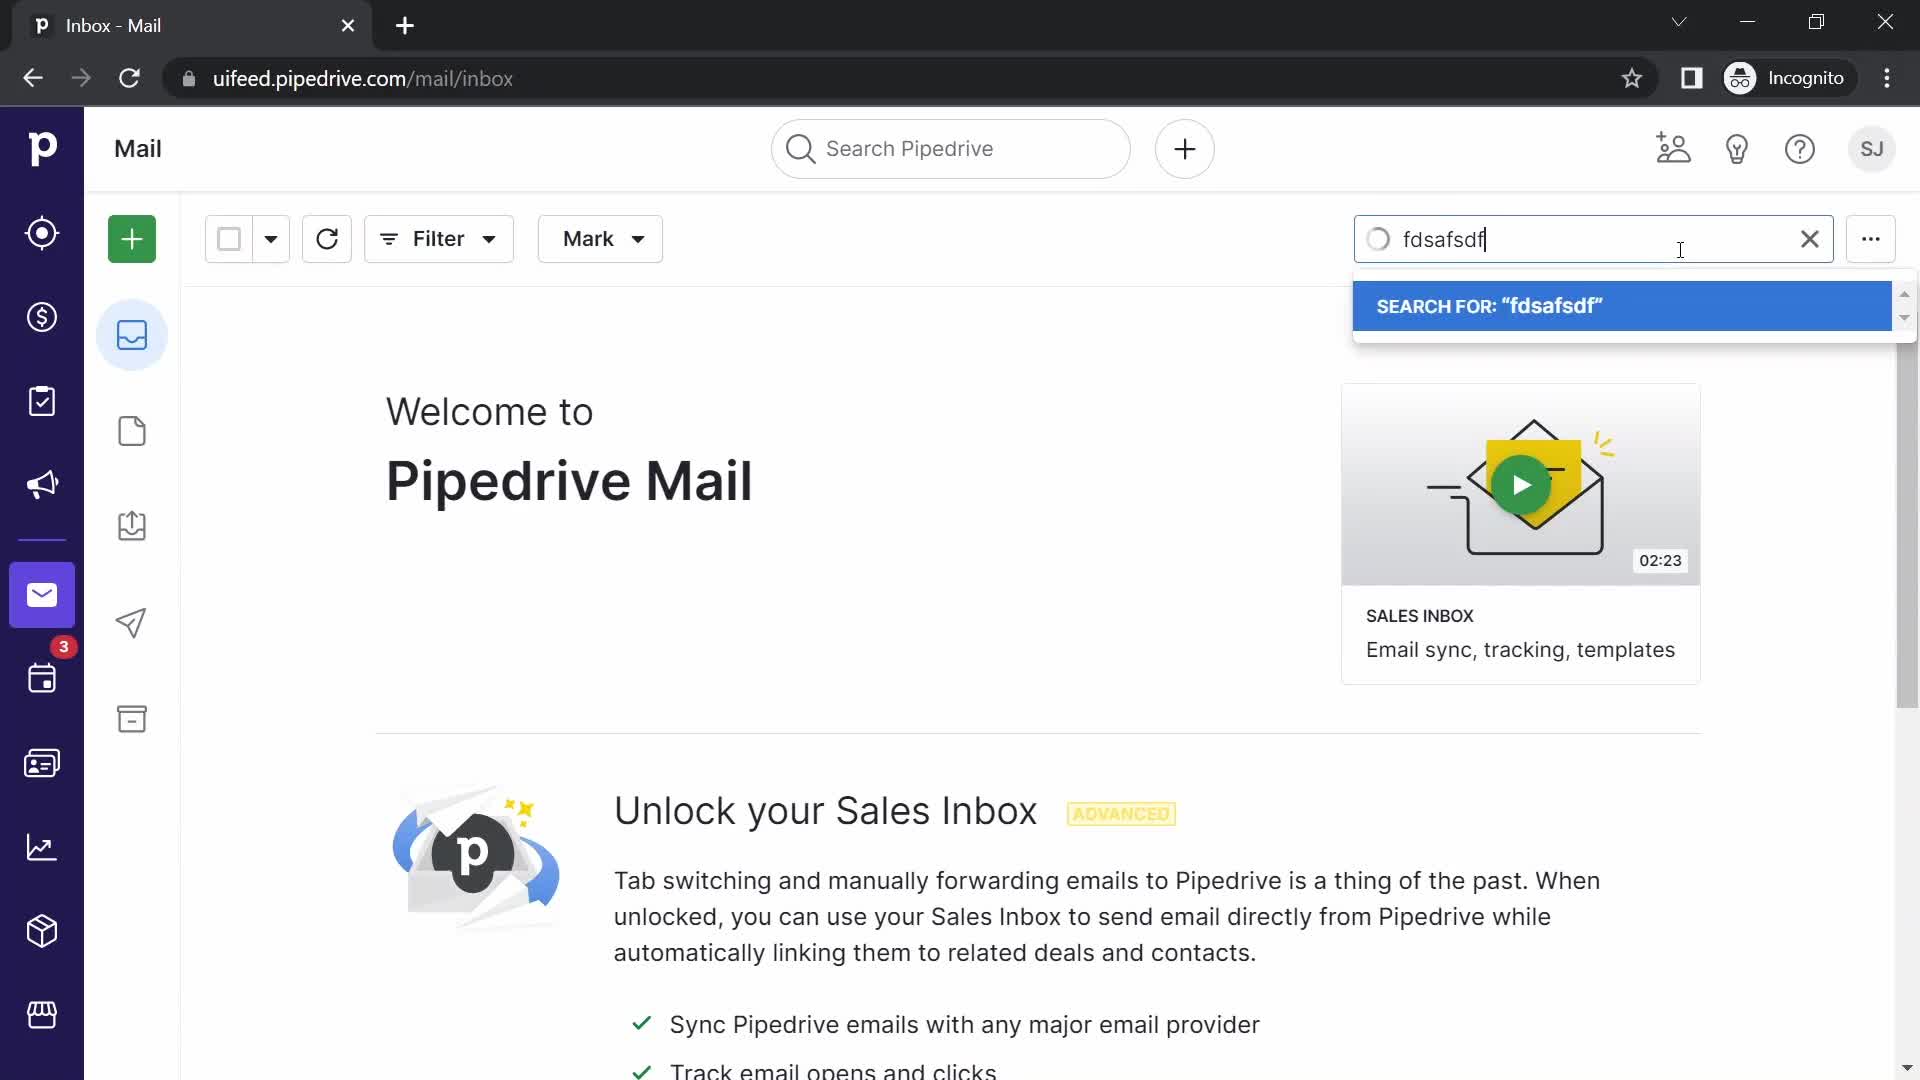Click the search input field

(x=1594, y=240)
